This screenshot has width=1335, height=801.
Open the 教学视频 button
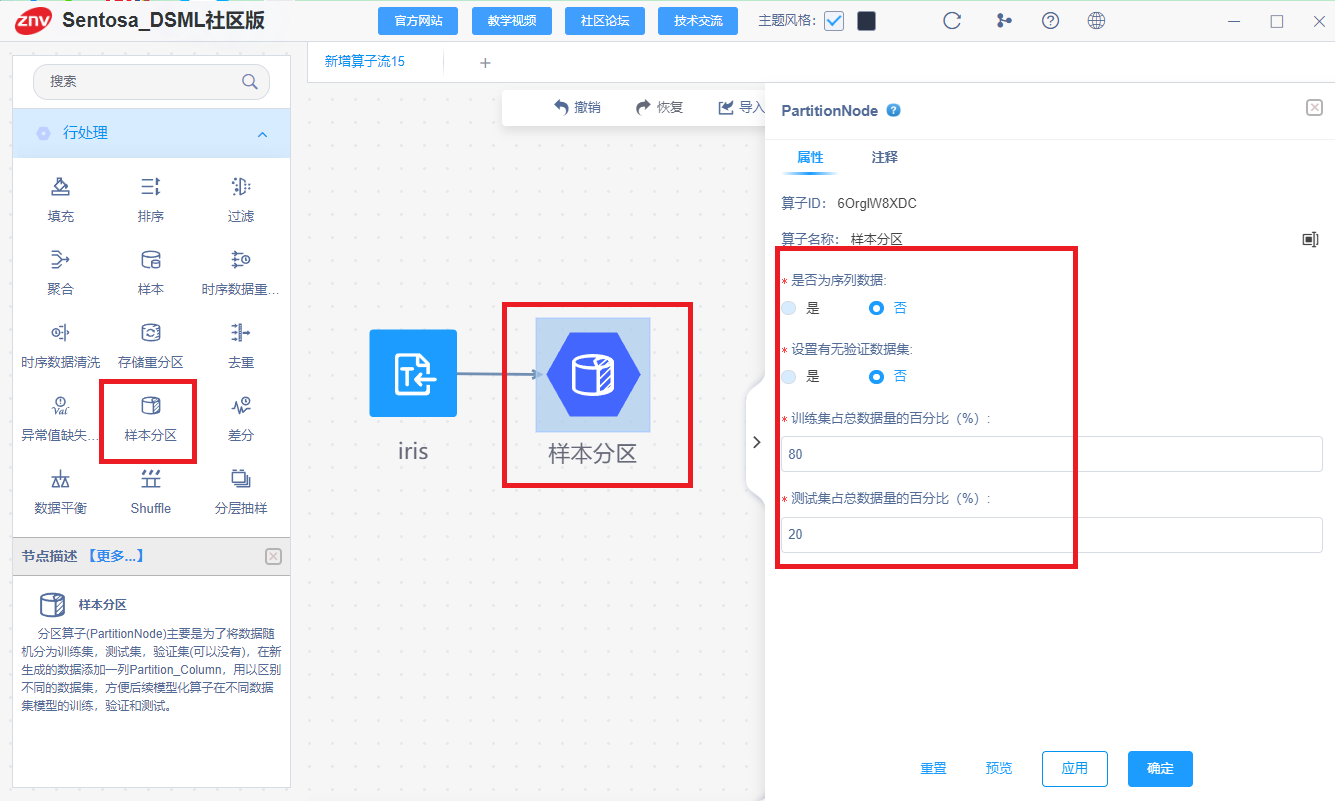[x=511, y=21]
